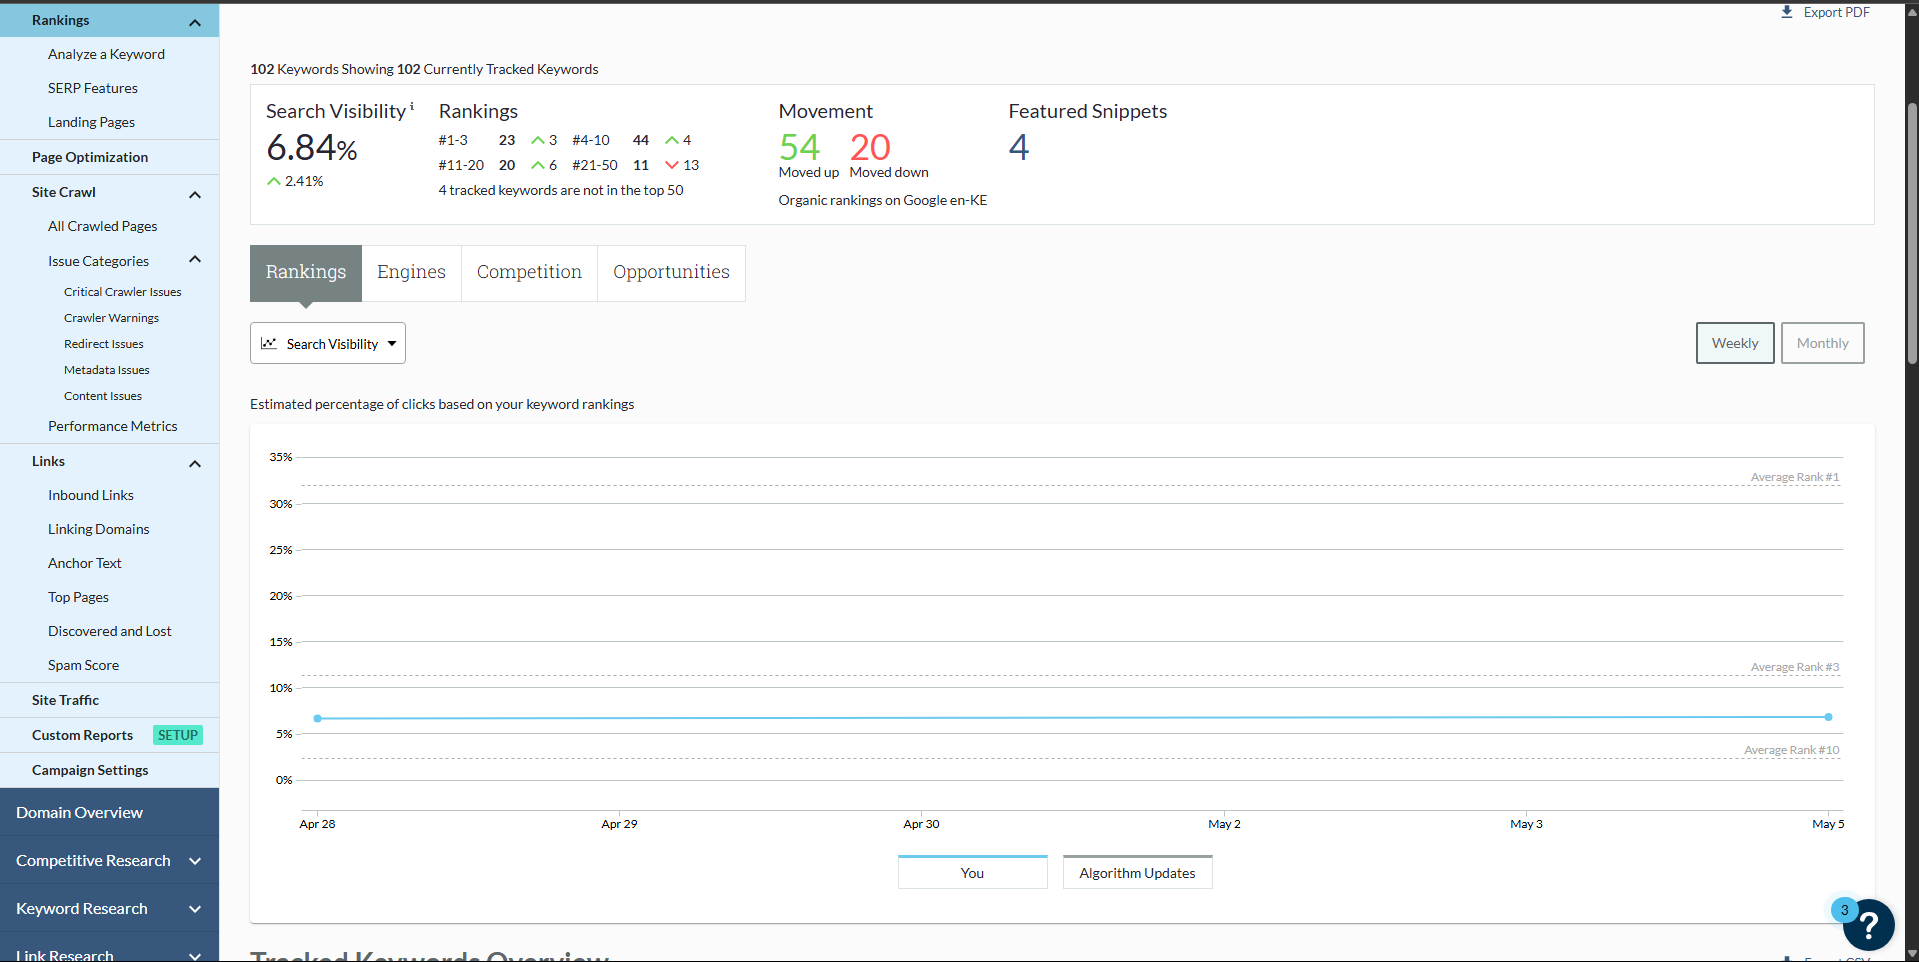Click the page vertical scrollbar thumb
The width and height of the screenshot is (1919, 962).
coord(1912,232)
